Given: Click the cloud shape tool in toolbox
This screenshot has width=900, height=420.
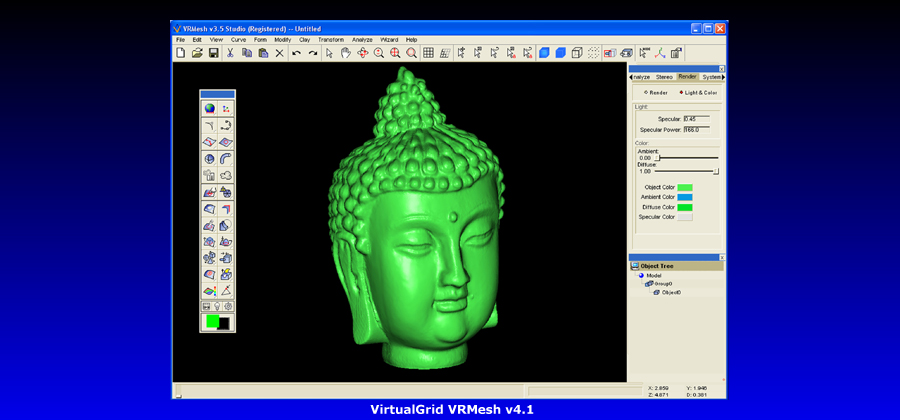Looking at the screenshot, I should (x=226, y=175).
